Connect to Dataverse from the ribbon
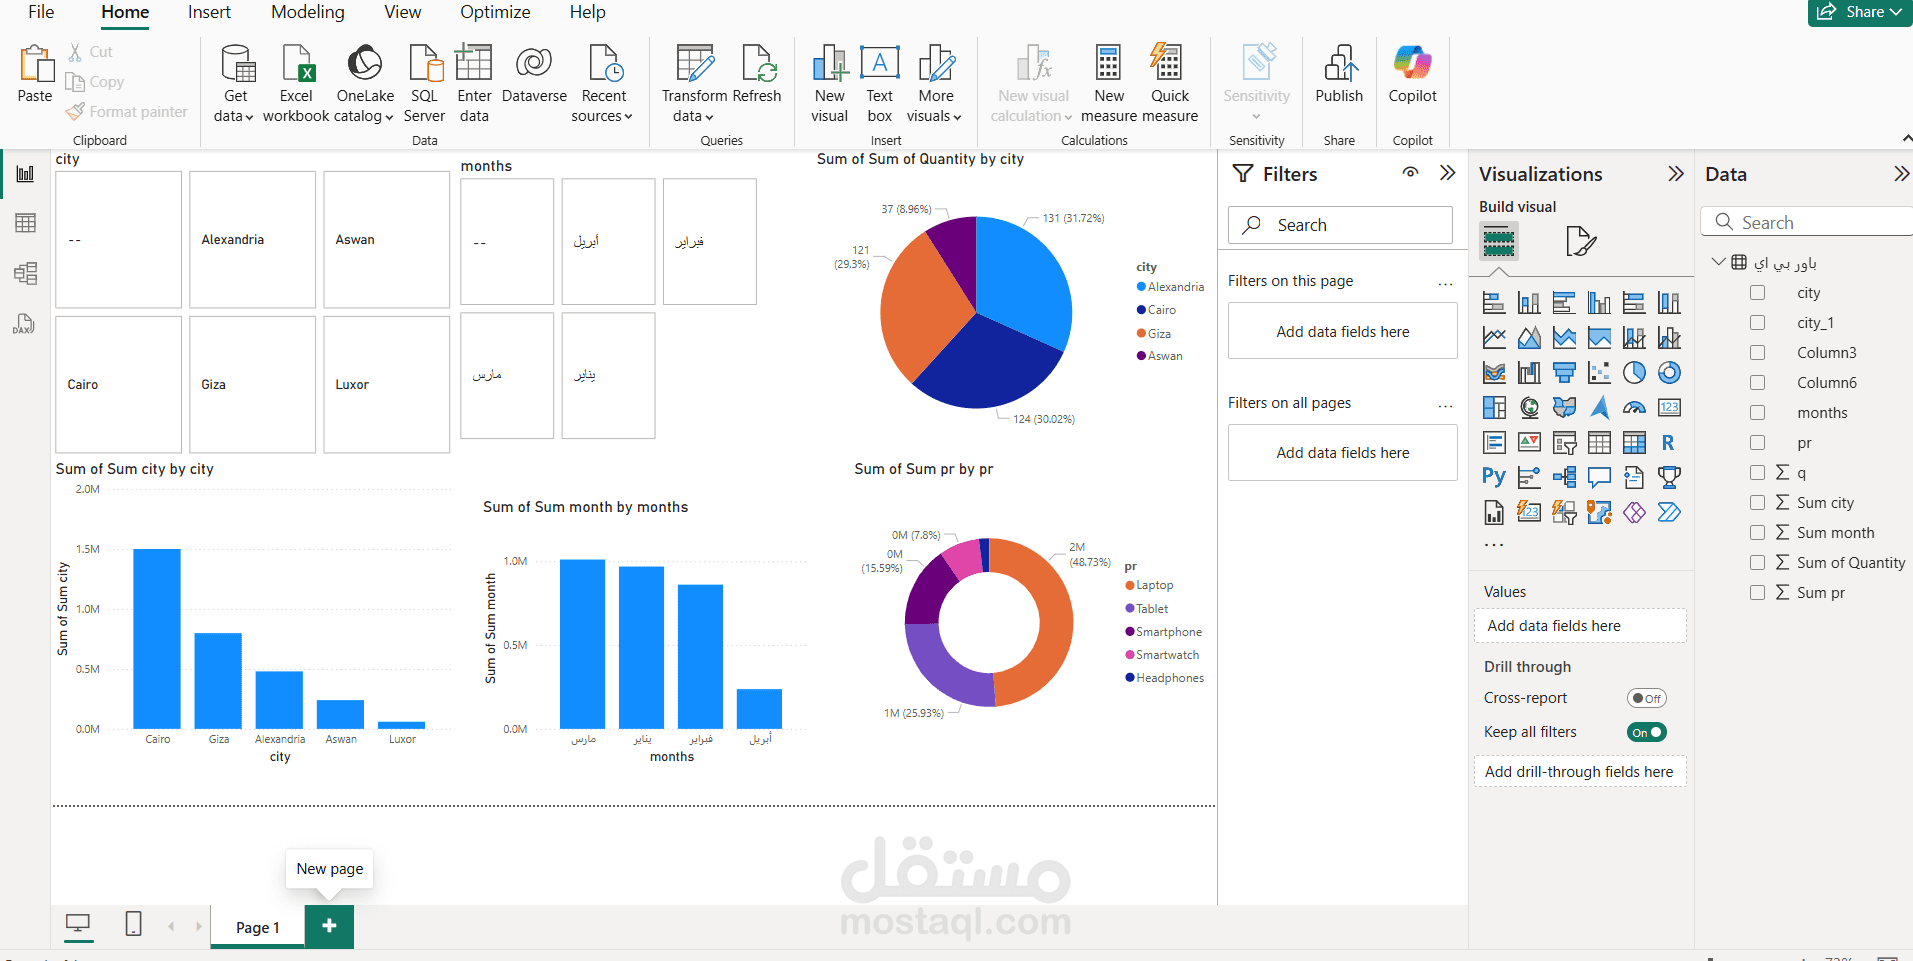 point(534,73)
